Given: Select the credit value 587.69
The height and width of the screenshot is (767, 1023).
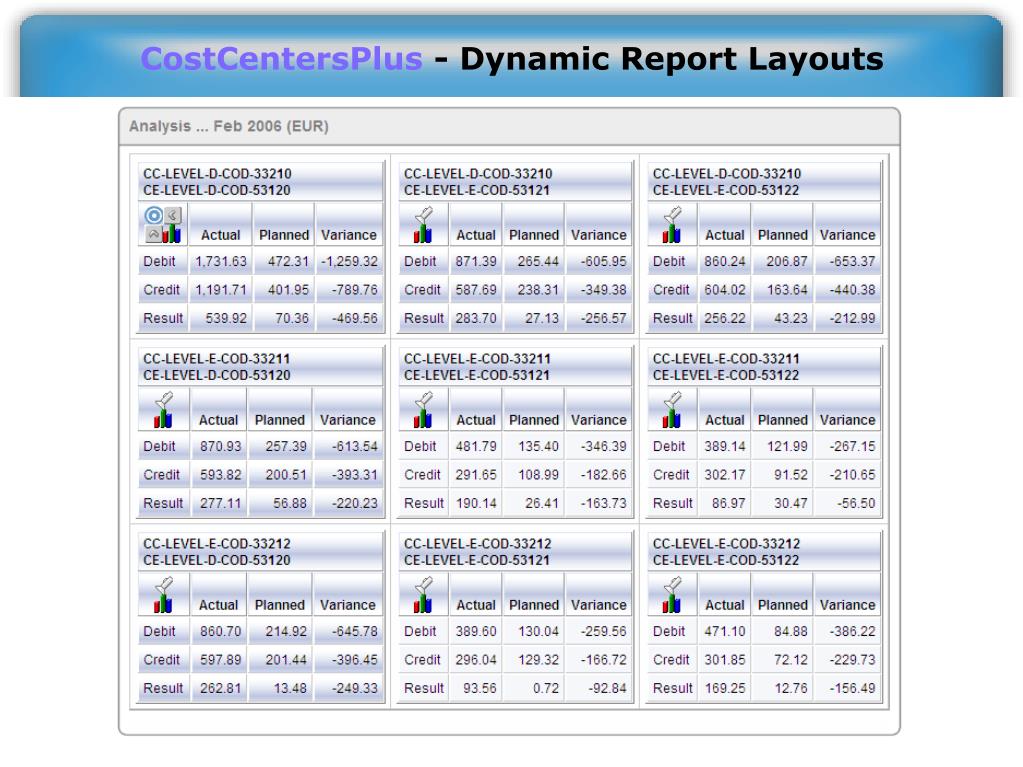Looking at the screenshot, I should pyautogui.click(x=476, y=290).
